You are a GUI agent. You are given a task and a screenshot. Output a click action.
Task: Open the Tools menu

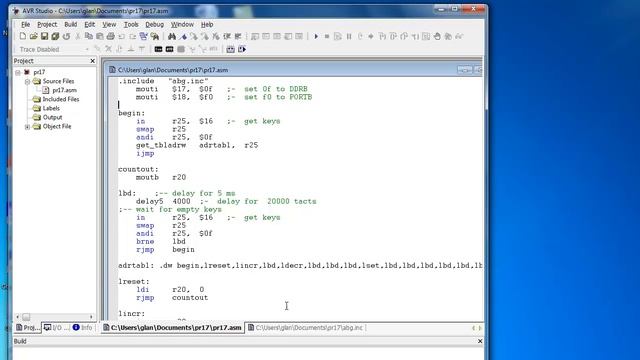(131, 24)
